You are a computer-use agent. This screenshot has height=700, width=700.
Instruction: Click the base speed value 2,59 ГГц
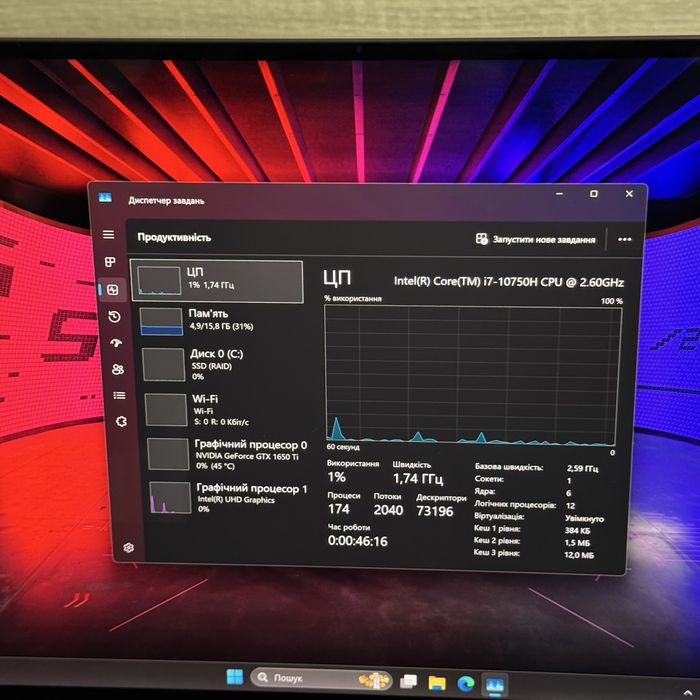pos(582,468)
